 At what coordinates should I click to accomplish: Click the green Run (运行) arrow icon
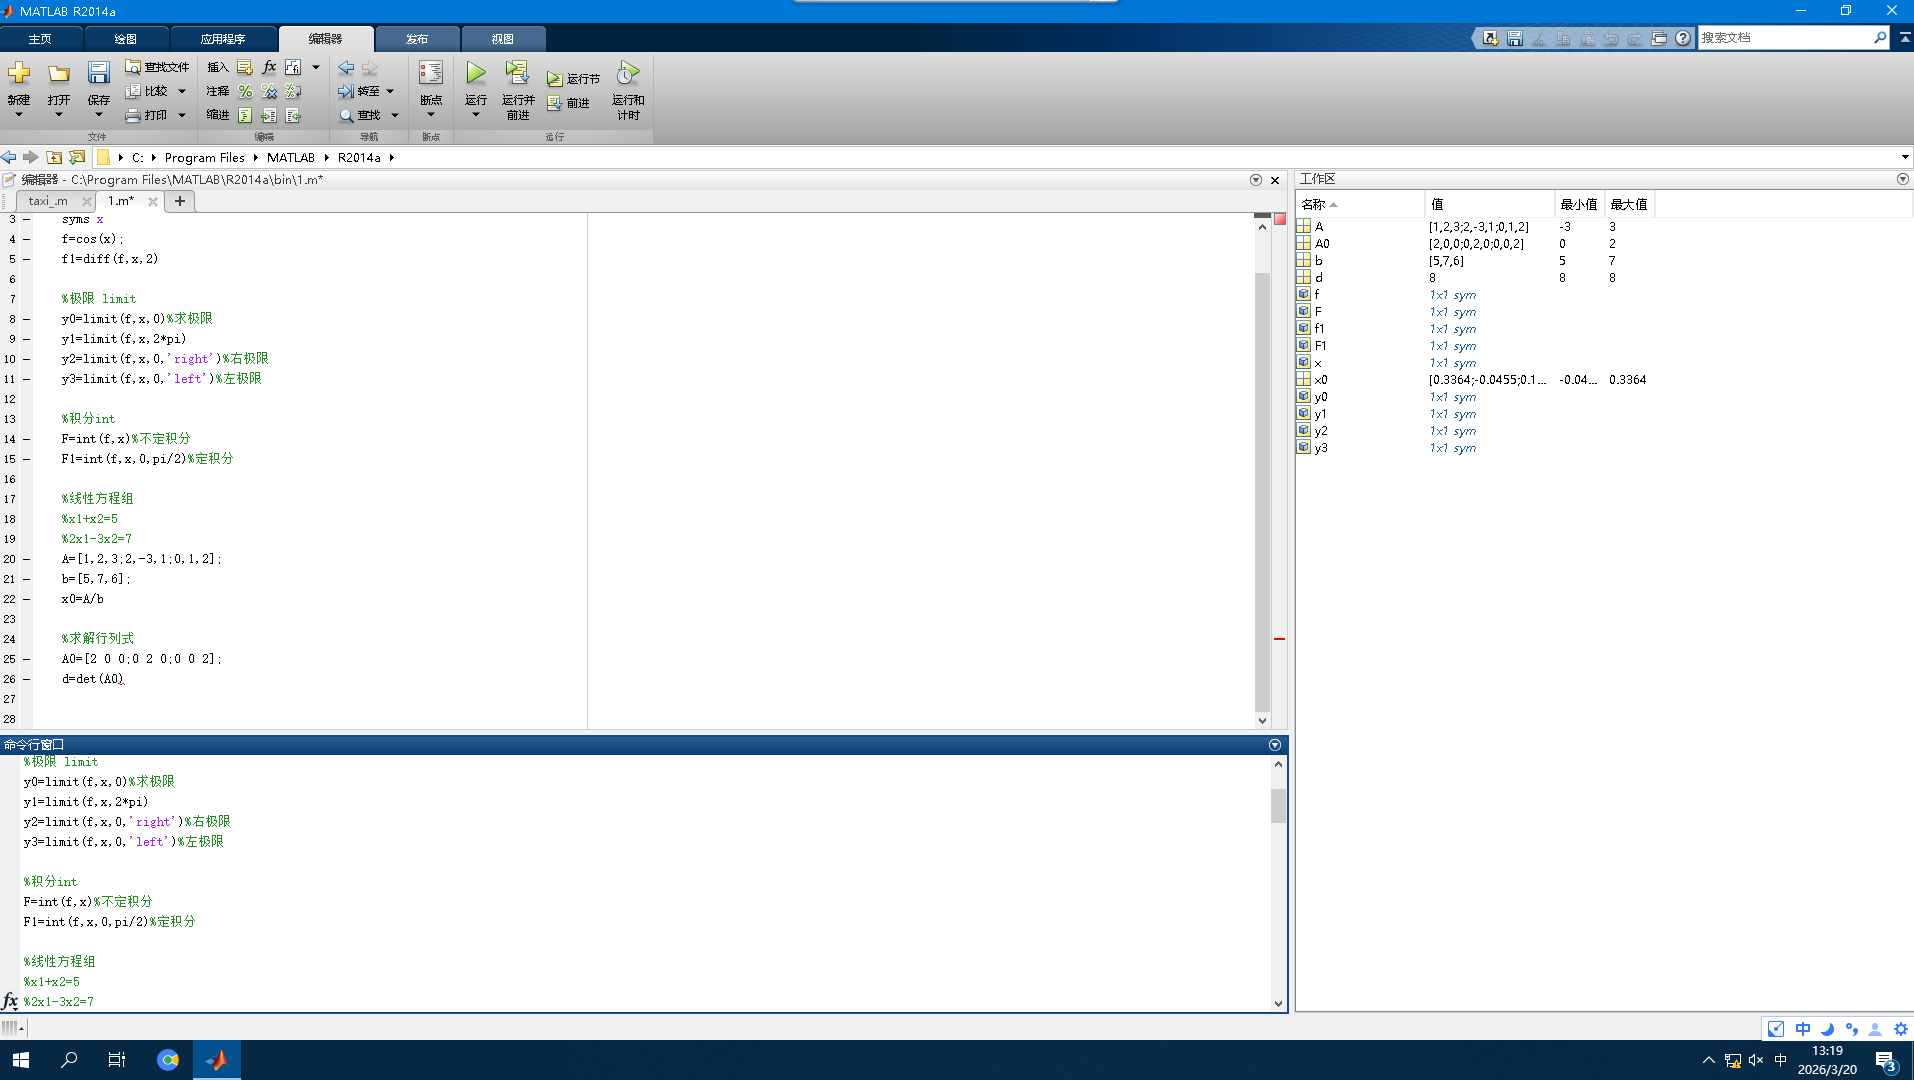[476, 73]
